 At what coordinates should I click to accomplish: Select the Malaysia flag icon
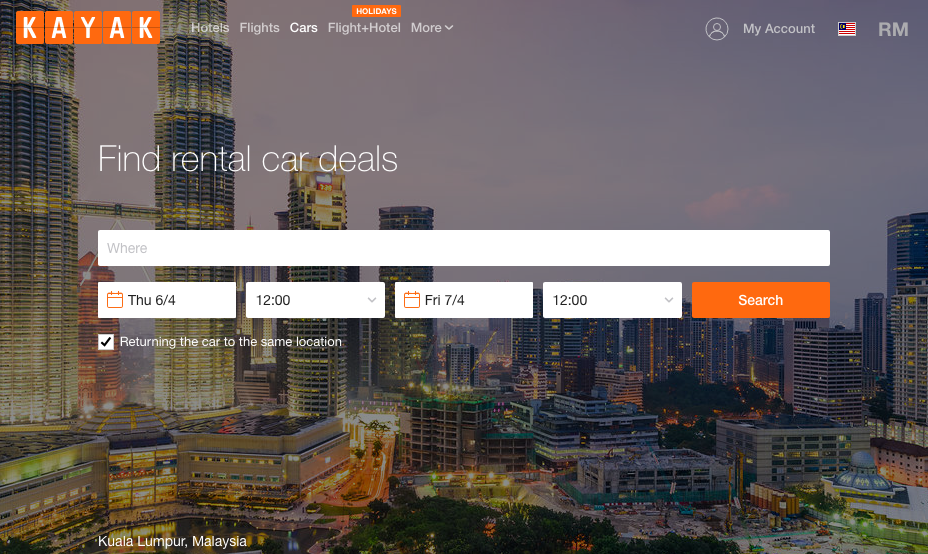(x=847, y=28)
